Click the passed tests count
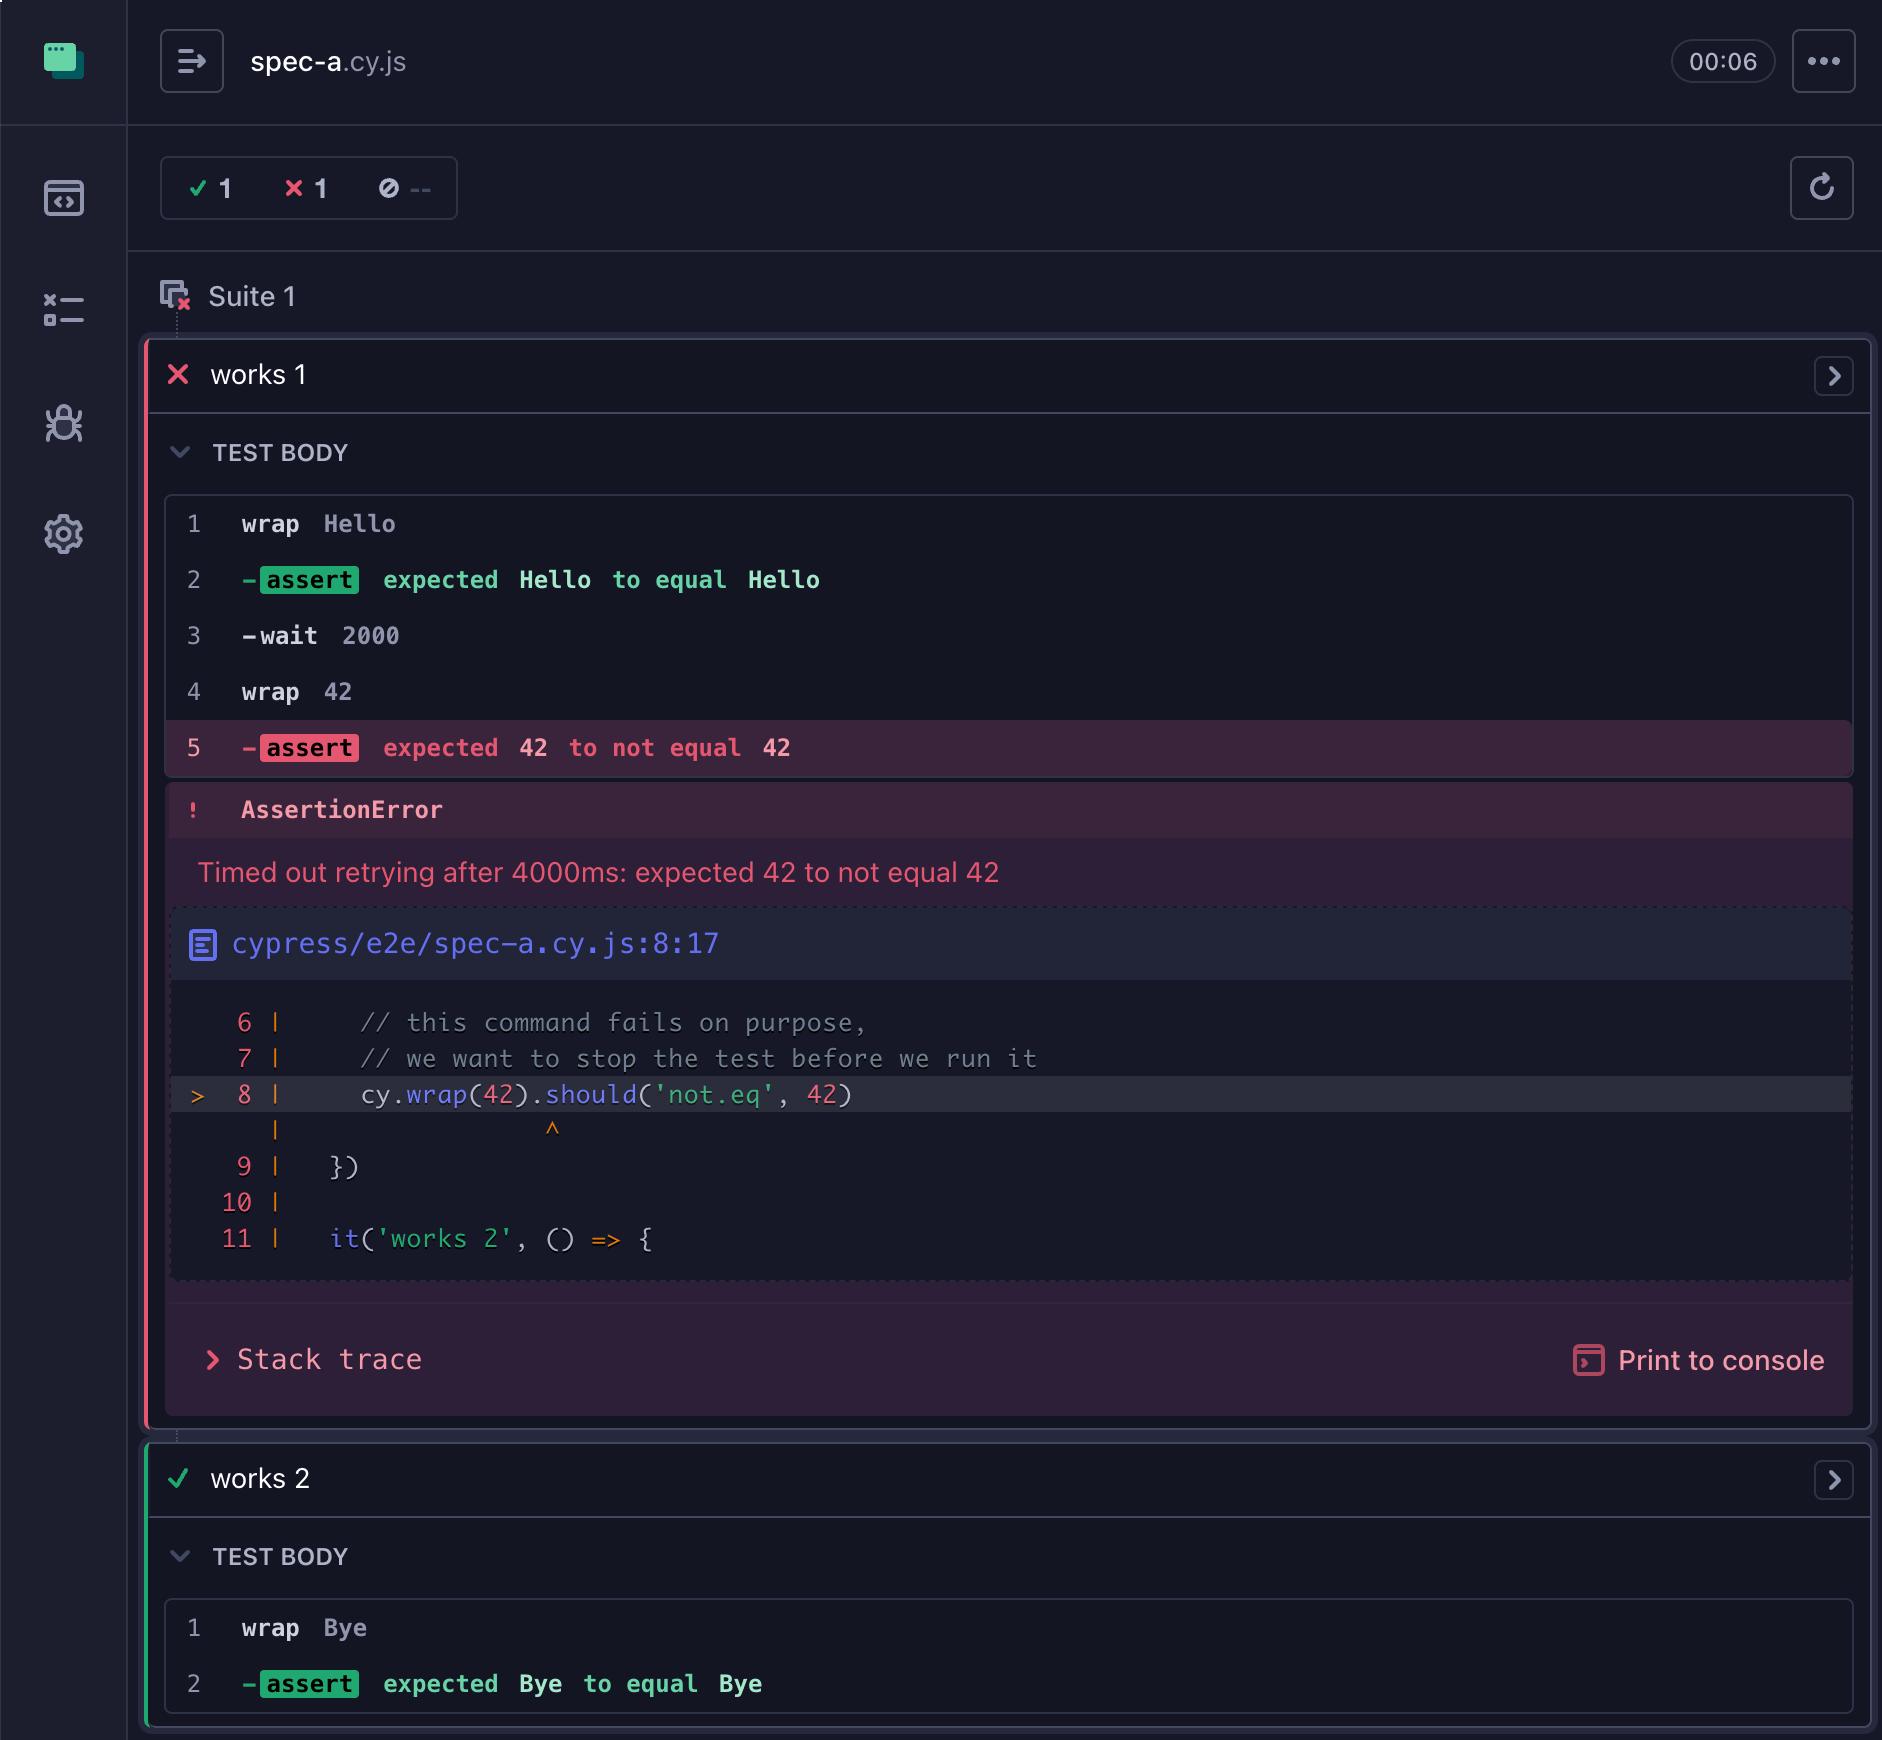This screenshot has width=1882, height=1740. tap(210, 188)
